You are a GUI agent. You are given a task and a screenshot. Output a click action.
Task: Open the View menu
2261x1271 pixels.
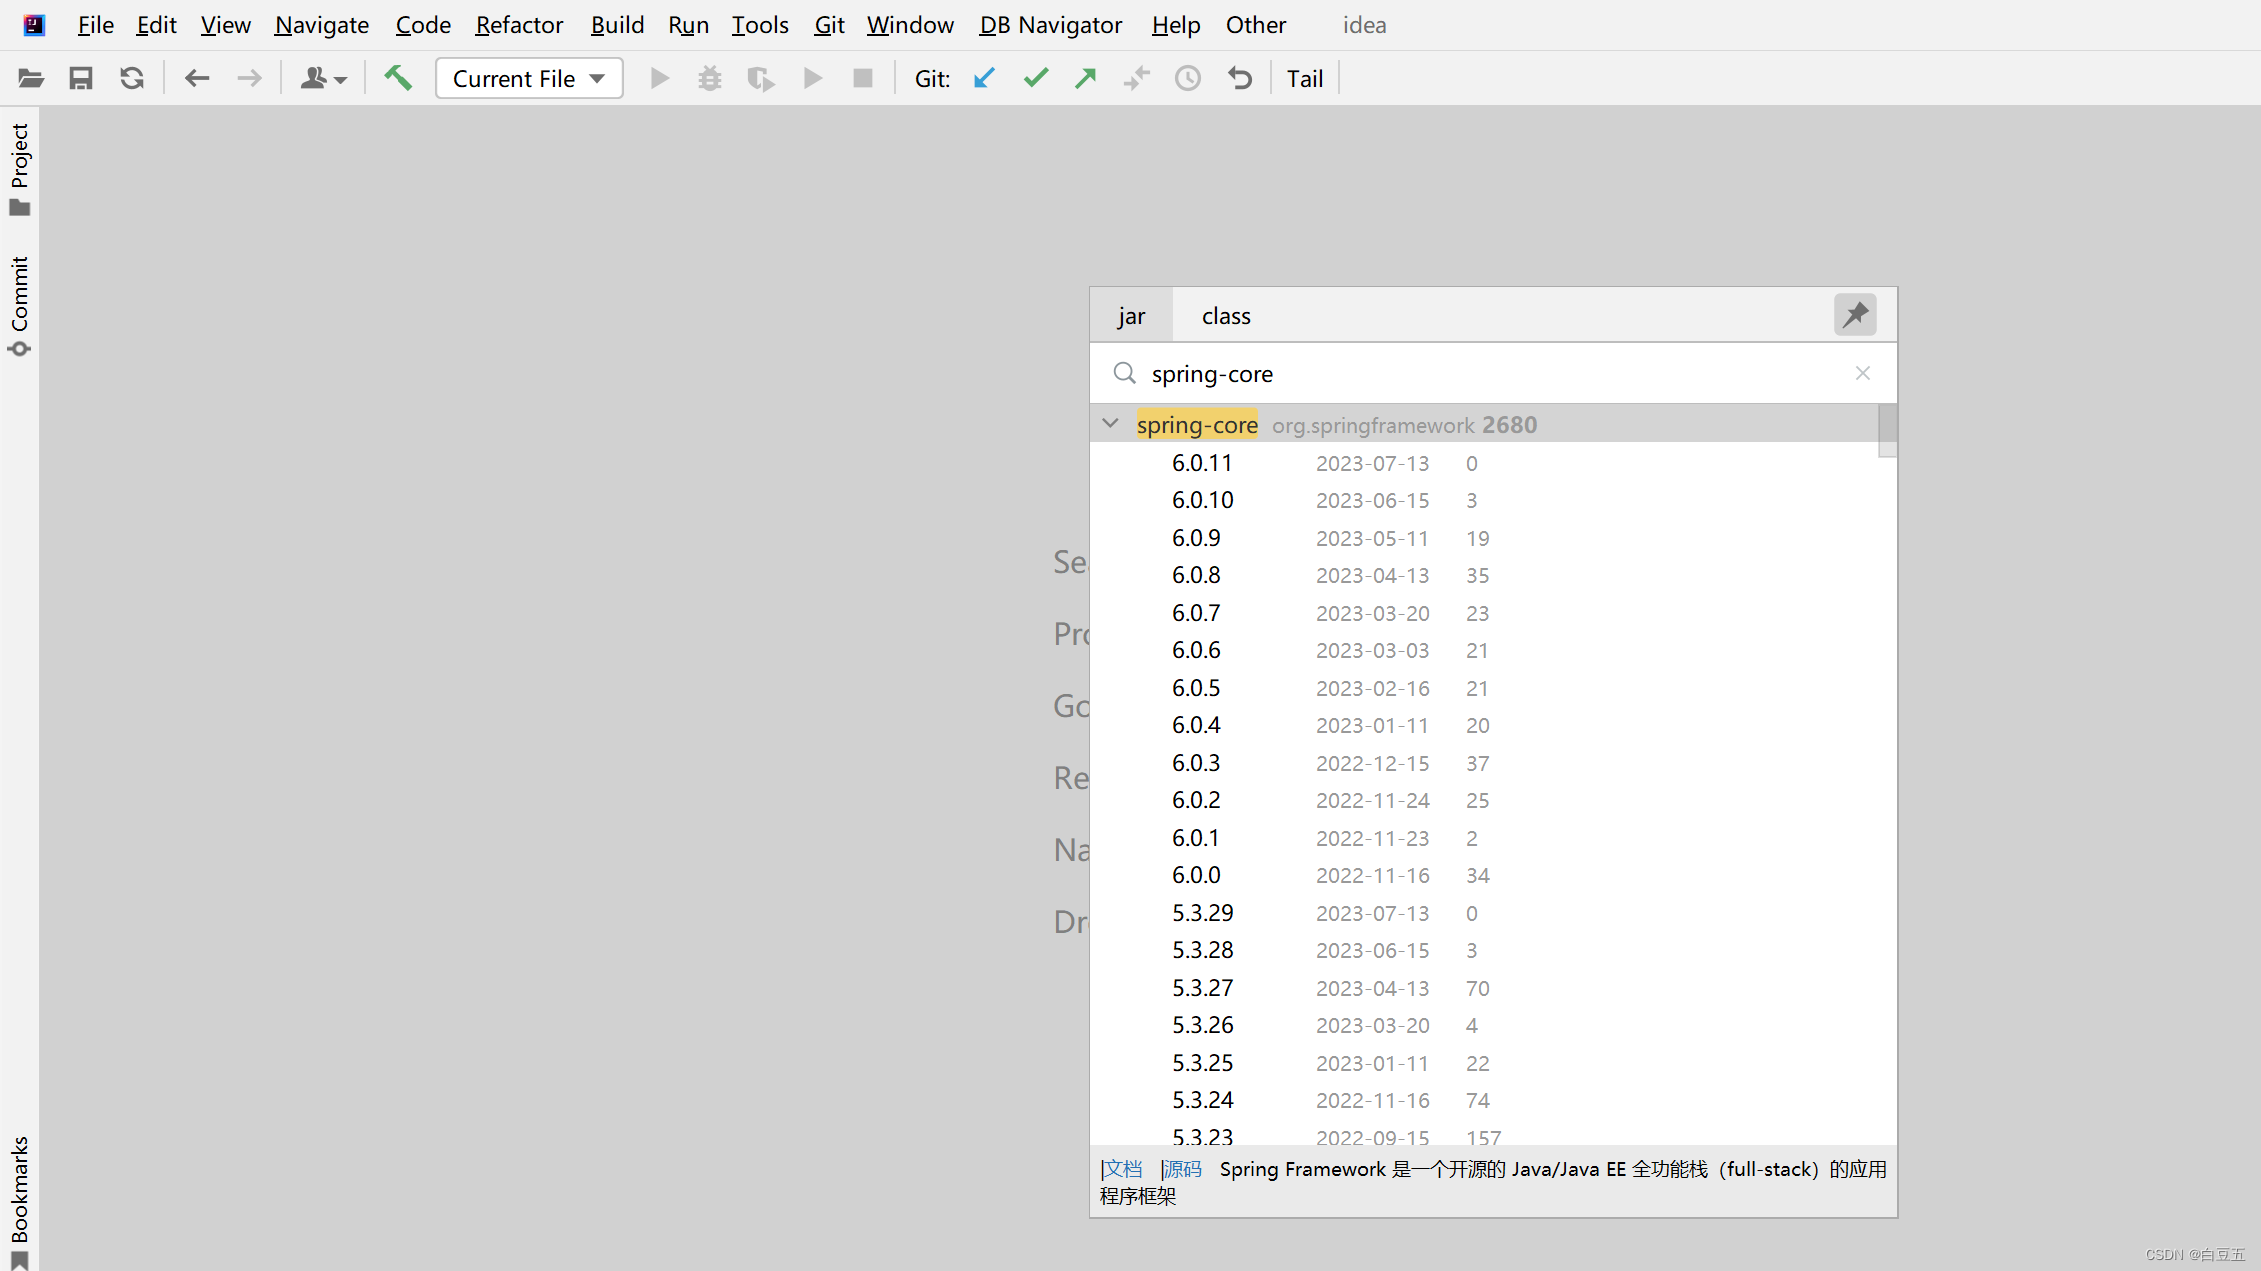point(225,25)
